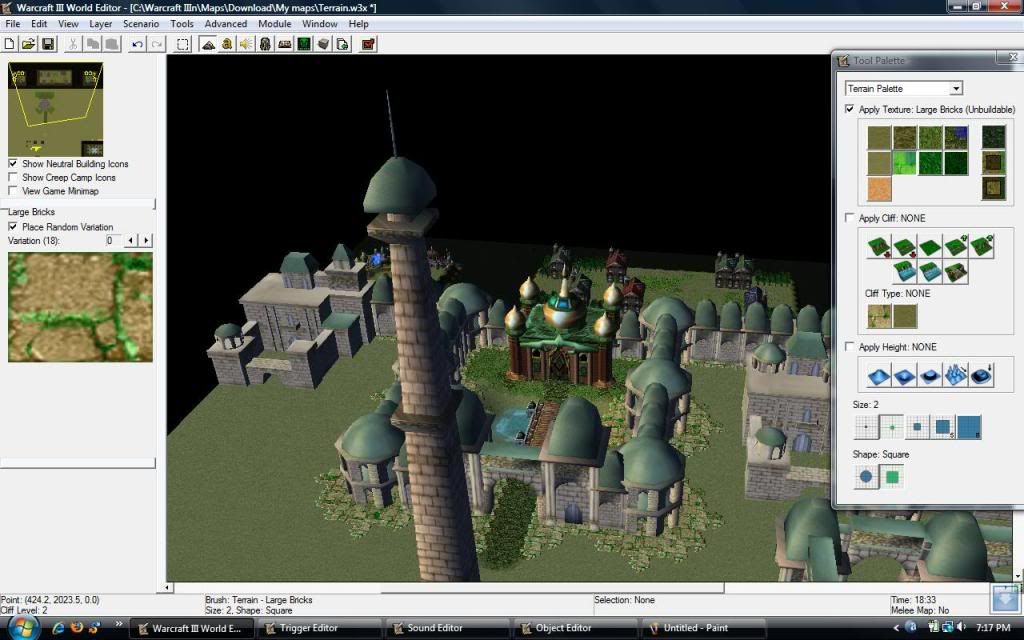The width and height of the screenshot is (1024, 640).
Task: Click the 'Selection: None' status bar text
Action: pyautogui.click(x=624, y=600)
